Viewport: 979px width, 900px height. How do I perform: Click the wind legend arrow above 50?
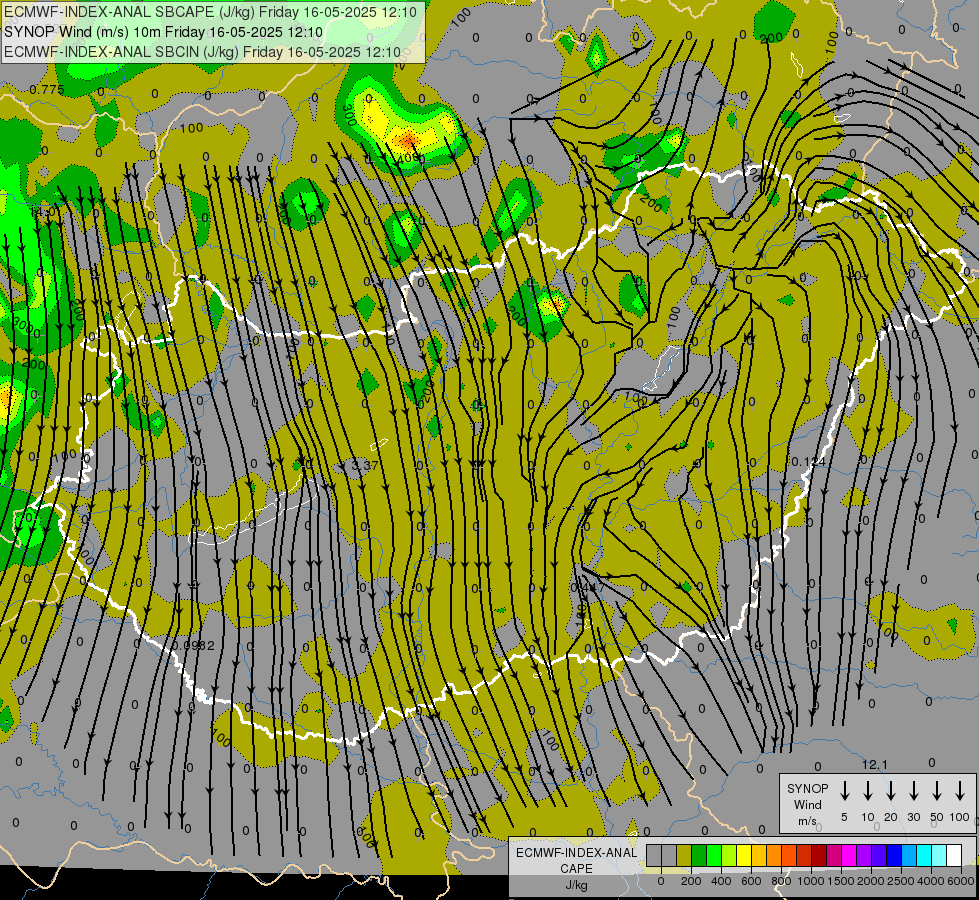(x=937, y=791)
